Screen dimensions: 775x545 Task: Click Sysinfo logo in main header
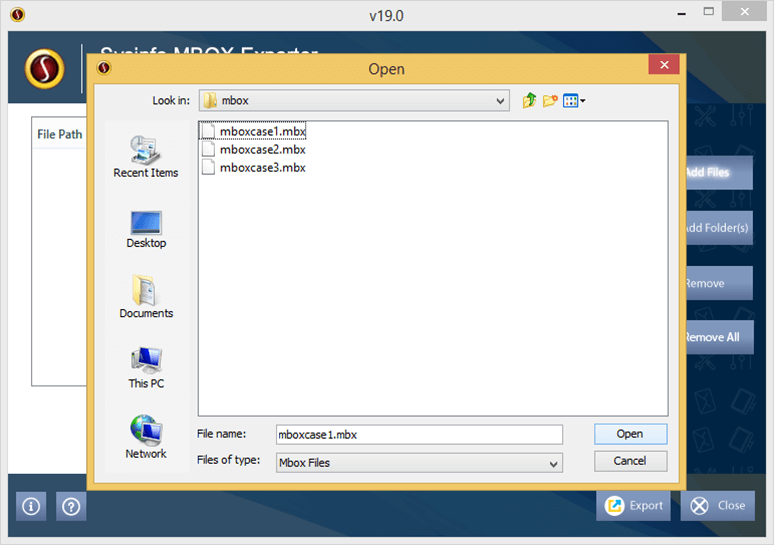tap(45, 69)
